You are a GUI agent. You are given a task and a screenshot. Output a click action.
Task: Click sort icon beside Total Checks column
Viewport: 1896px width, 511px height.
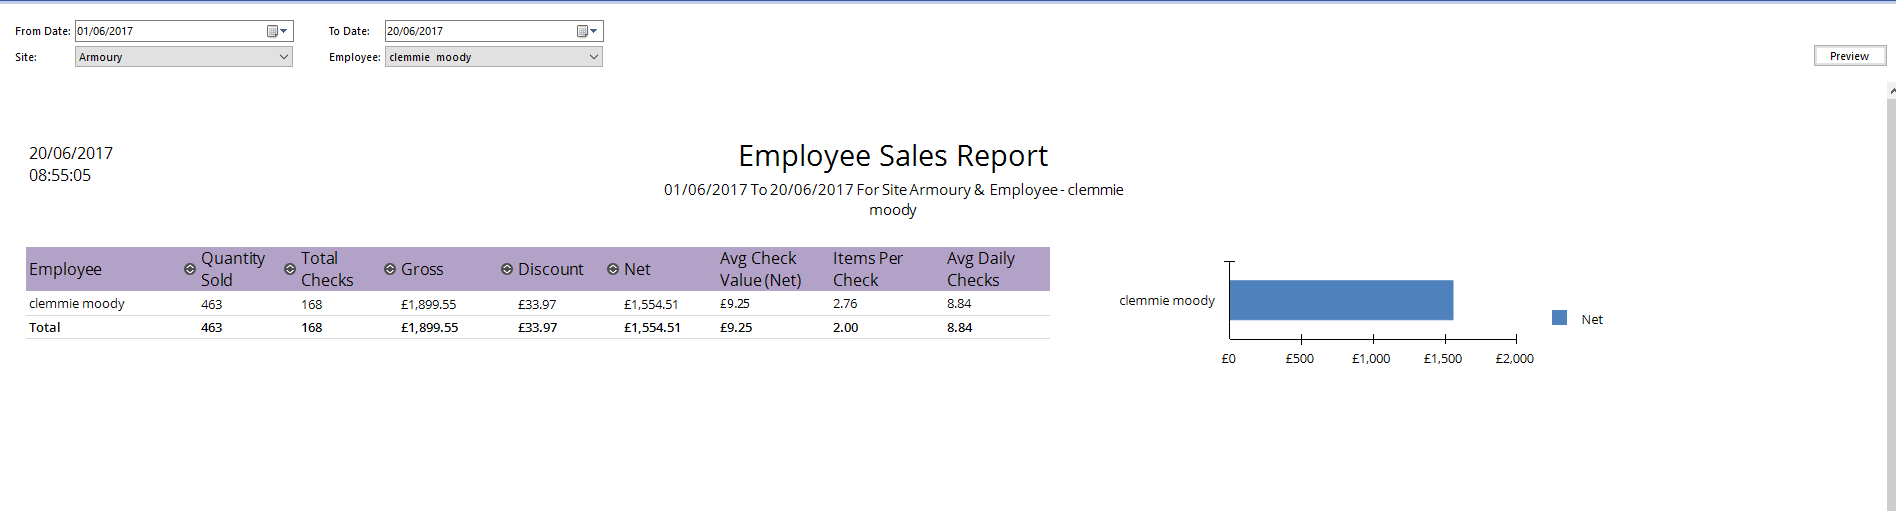click(x=290, y=269)
